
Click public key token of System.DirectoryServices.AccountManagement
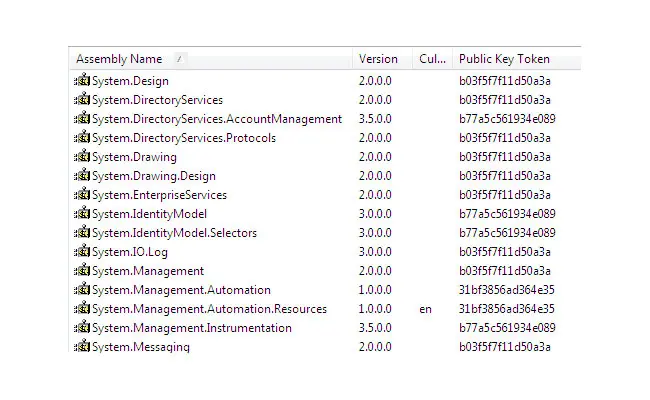click(507, 119)
